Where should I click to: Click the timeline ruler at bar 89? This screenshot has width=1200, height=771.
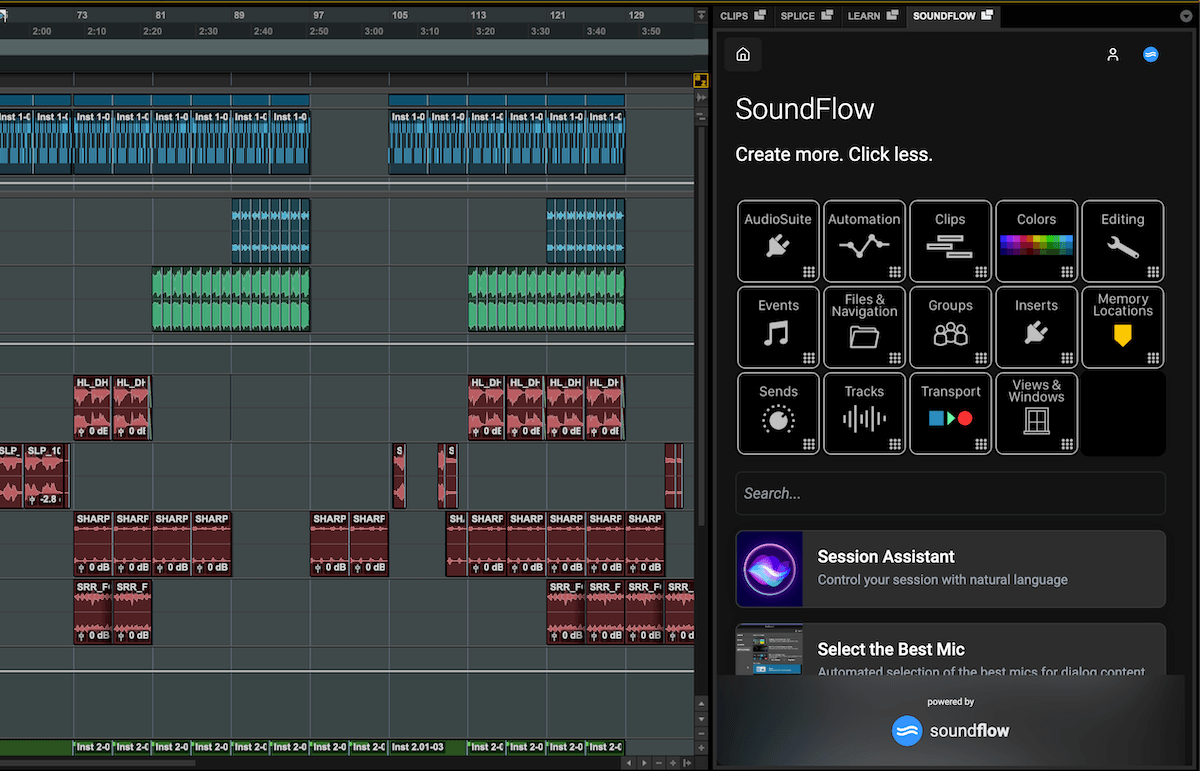[239, 16]
